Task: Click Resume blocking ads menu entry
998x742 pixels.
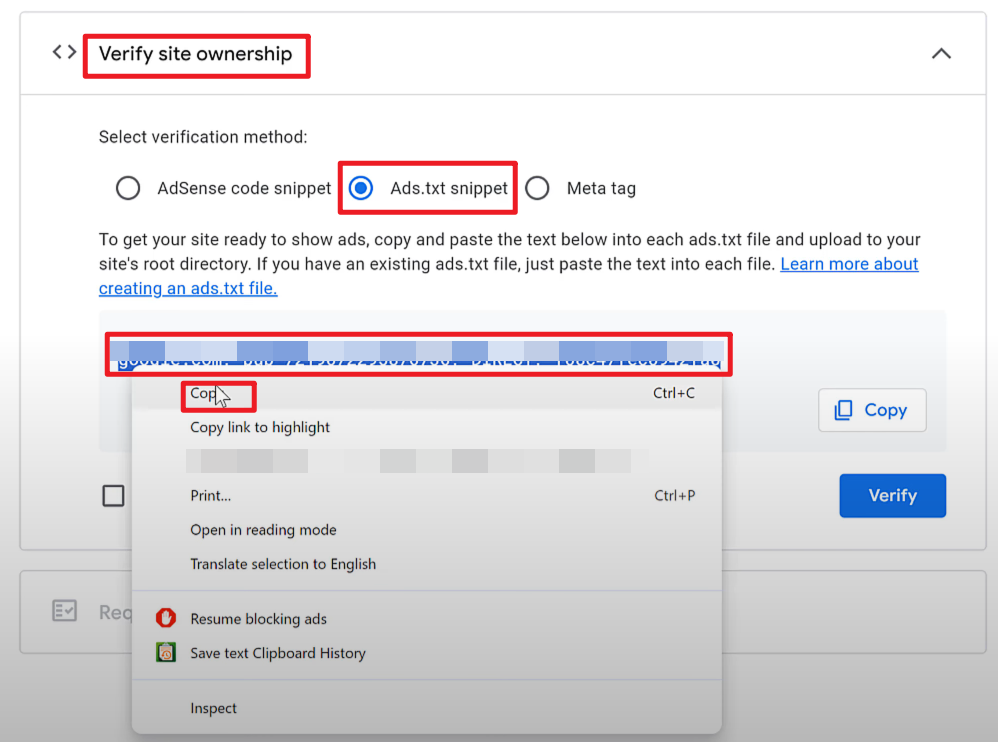Action: click(x=426, y=619)
